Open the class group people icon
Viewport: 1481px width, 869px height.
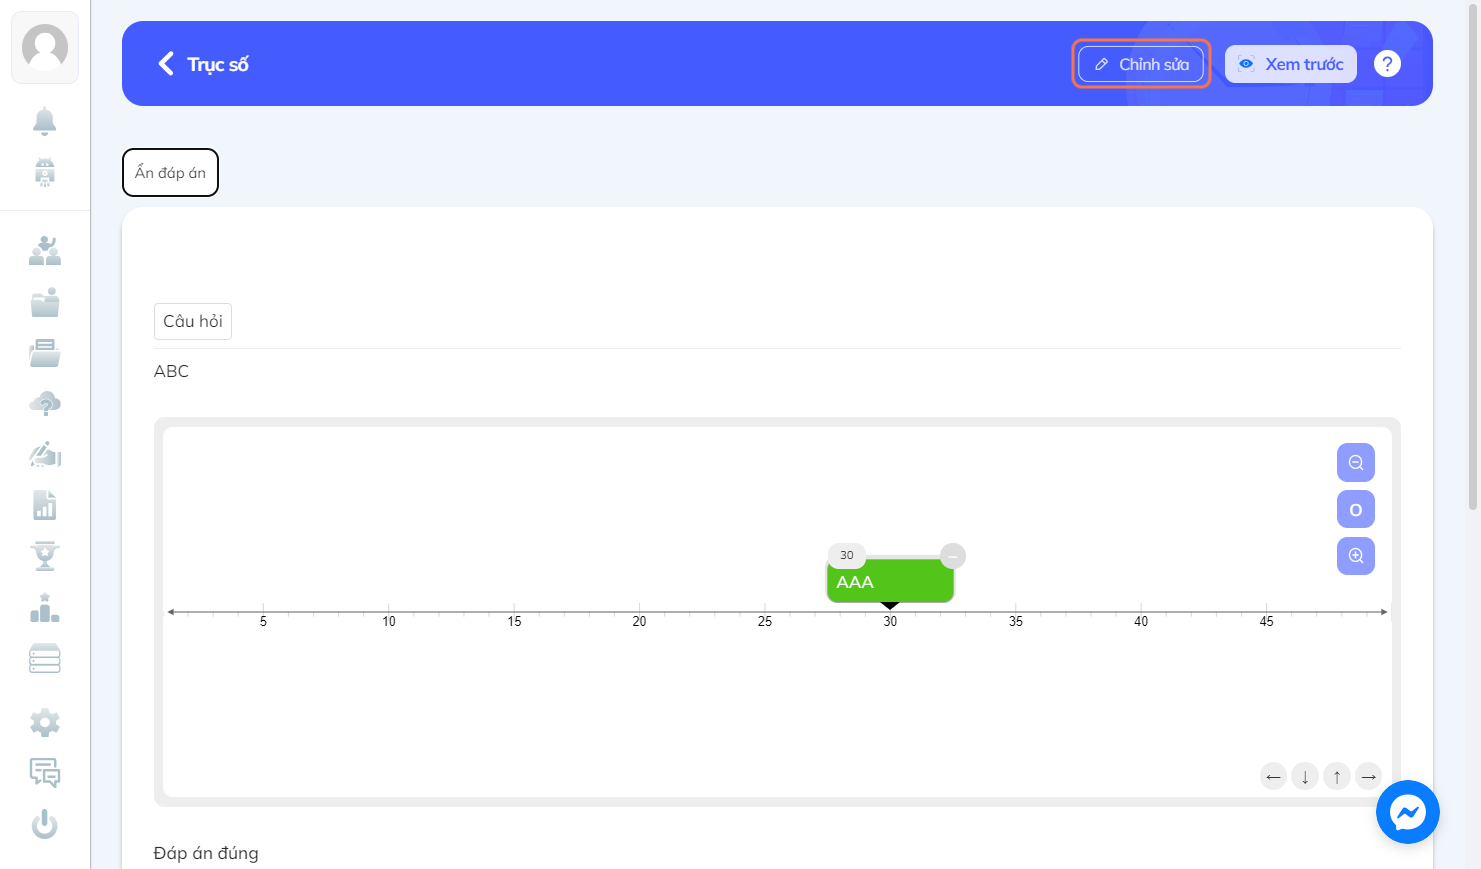[x=45, y=250]
